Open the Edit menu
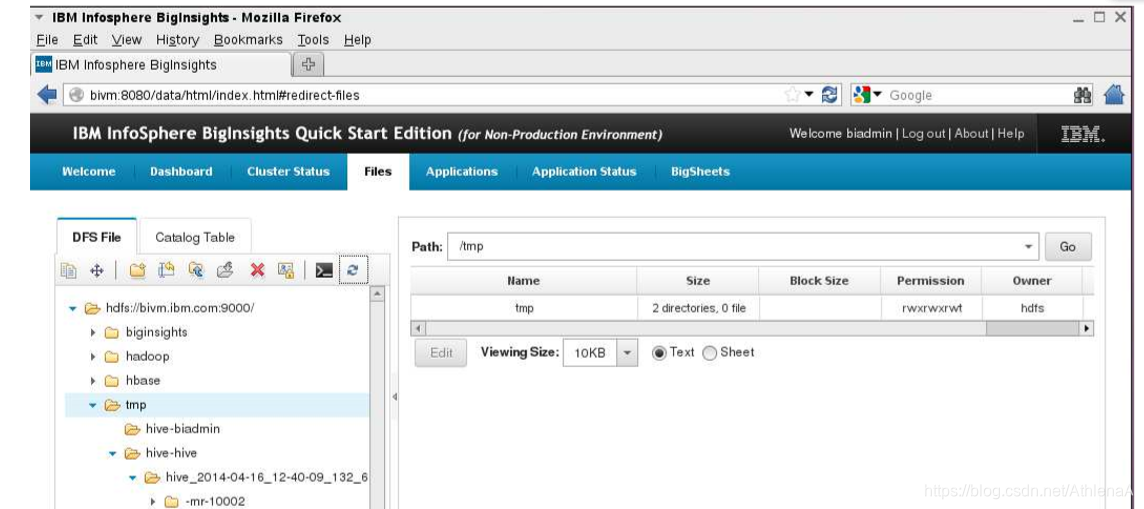Viewport: 1144px width, 509px height. [85, 40]
